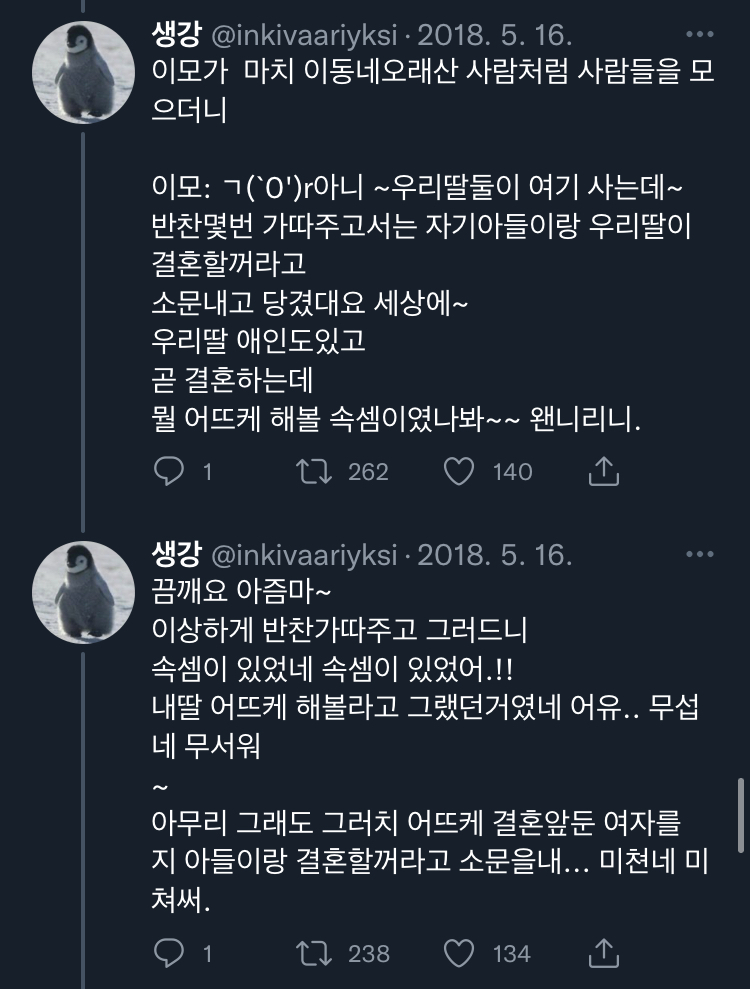Open more options on the second tweet
Viewport: 750px width, 989px height.
(698, 553)
